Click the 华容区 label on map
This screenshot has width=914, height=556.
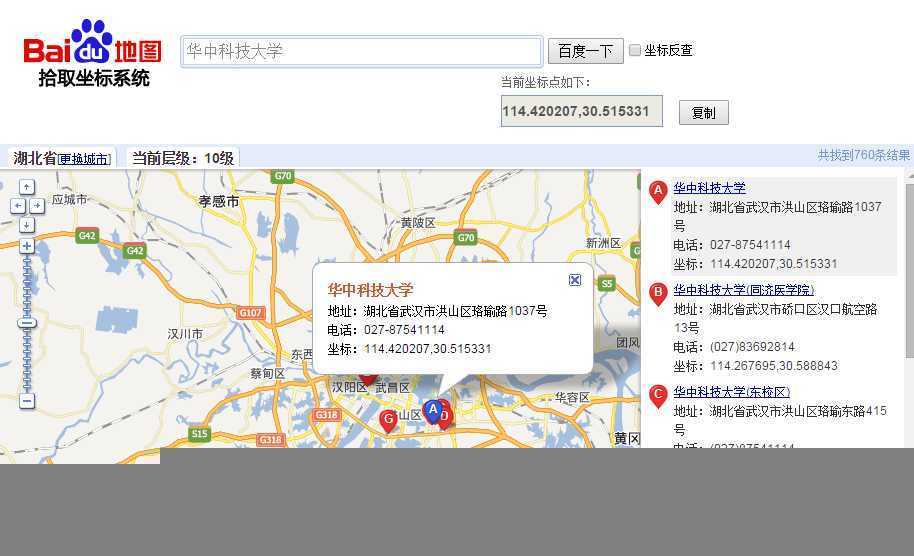click(572, 397)
